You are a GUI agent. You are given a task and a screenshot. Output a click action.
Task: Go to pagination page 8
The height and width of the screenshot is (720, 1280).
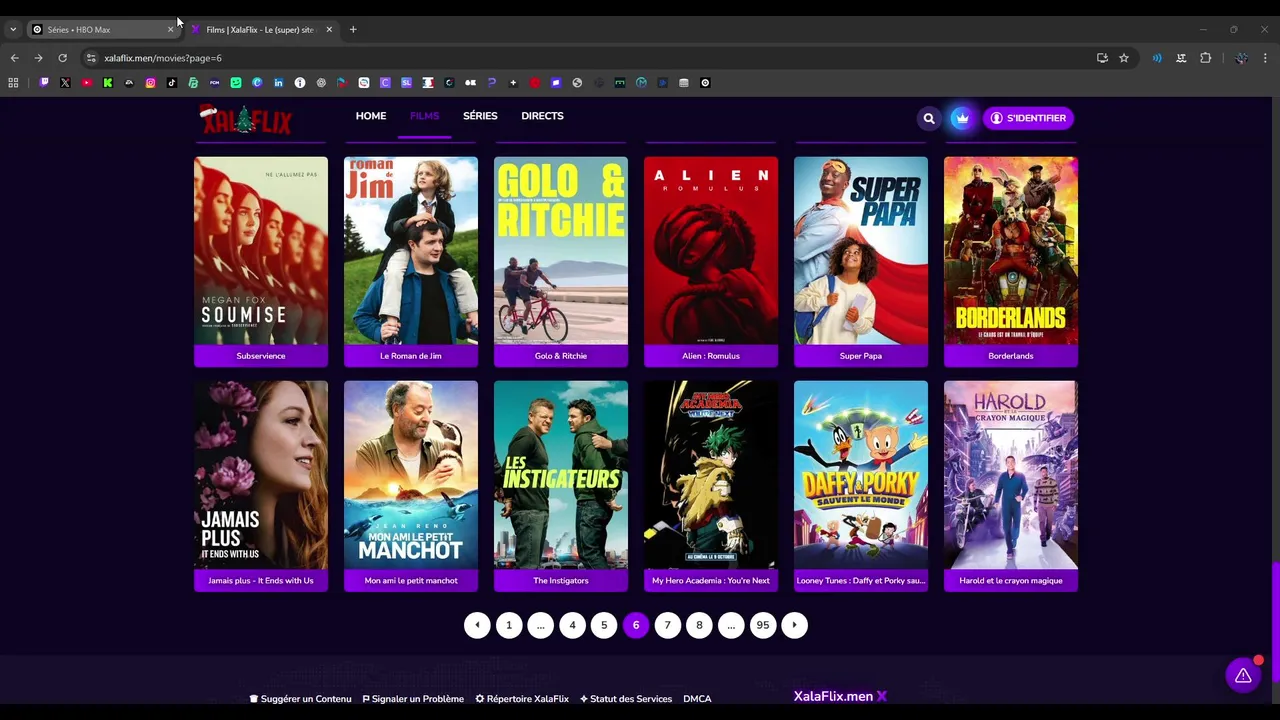click(699, 625)
